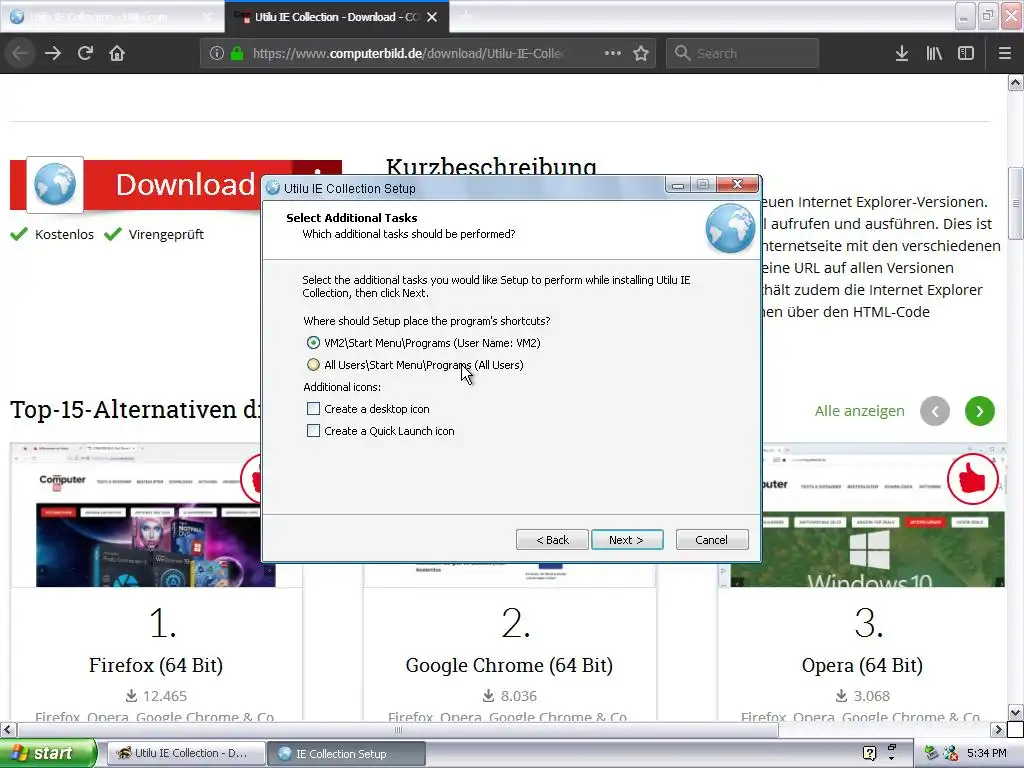
Task: Open the Google Chrome (64 Bit) link
Action: [509, 665]
